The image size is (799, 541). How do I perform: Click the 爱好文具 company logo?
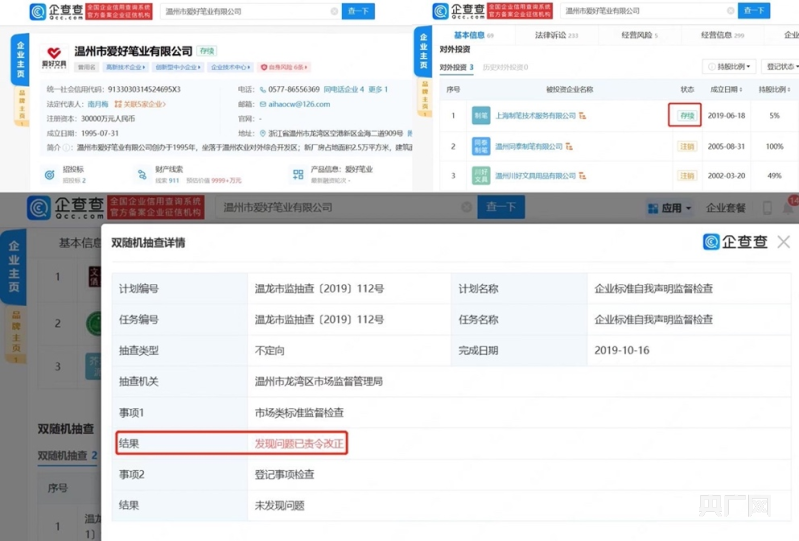[54, 56]
